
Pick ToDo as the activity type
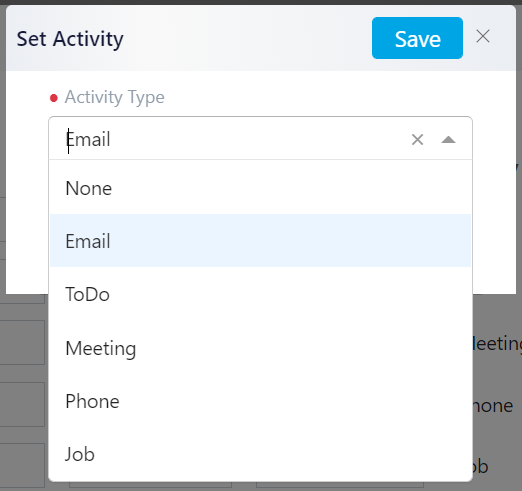pyautogui.click(x=260, y=294)
